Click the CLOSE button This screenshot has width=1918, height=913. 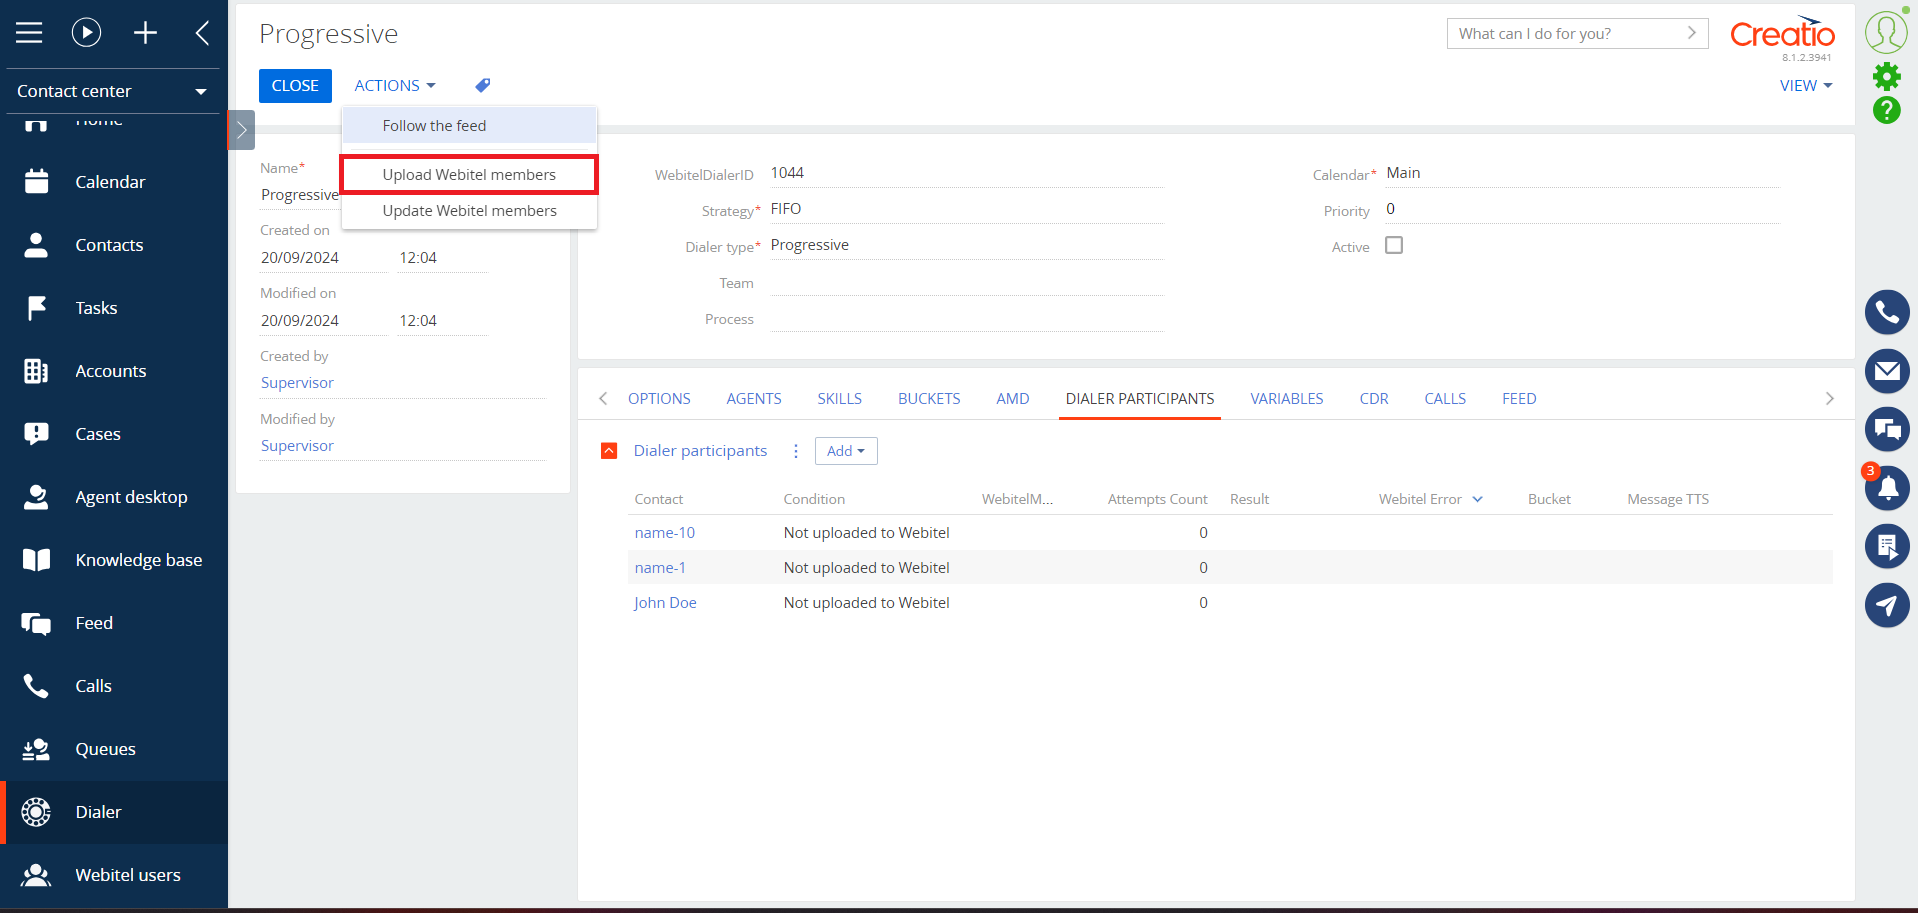[x=295, y=86]
